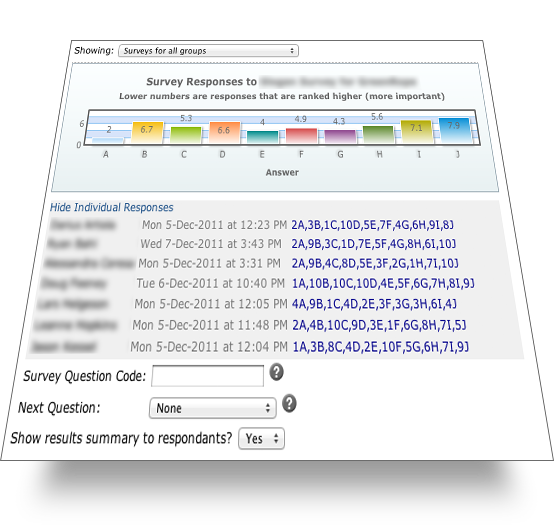Click help icon beside Survey Question Code
Image resolution: width=556 pixels, height=526 pixels.
click(x=276, y=372)
